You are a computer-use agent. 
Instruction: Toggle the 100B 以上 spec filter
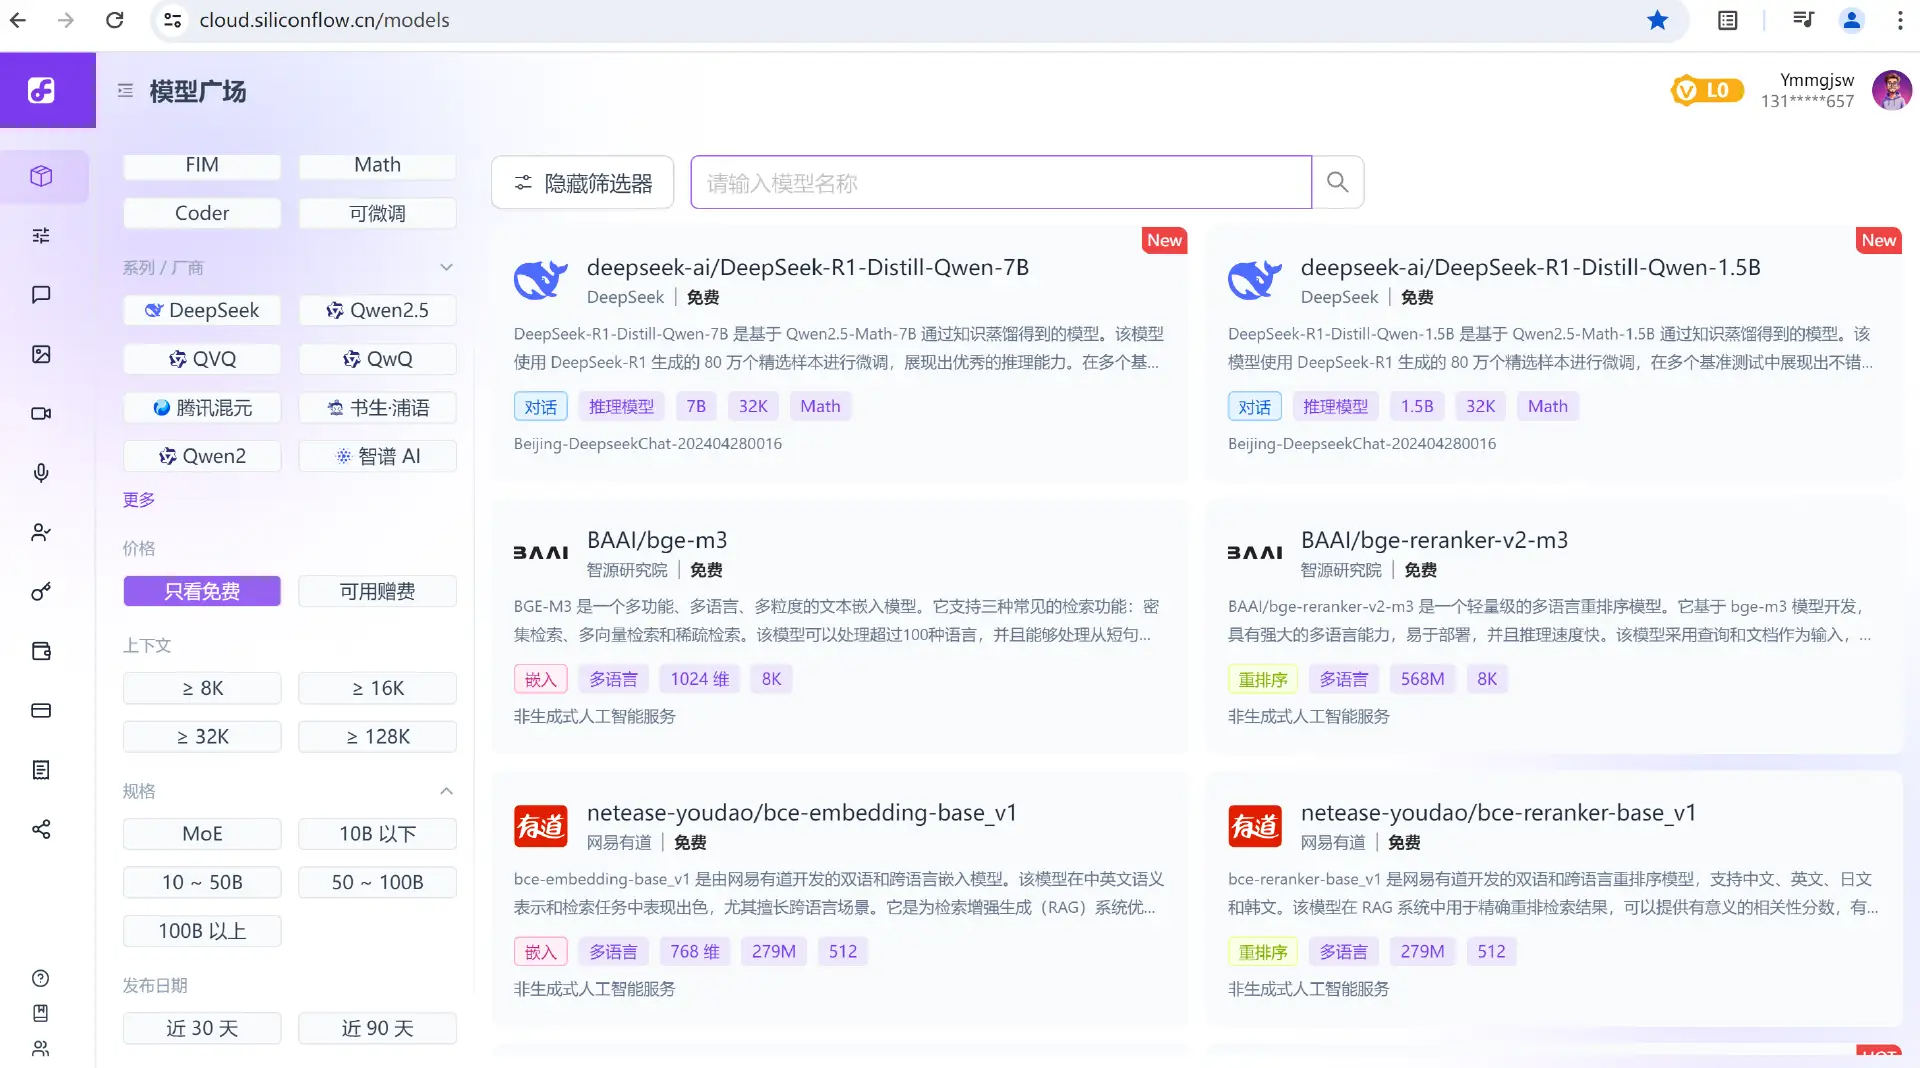(202, 931)
